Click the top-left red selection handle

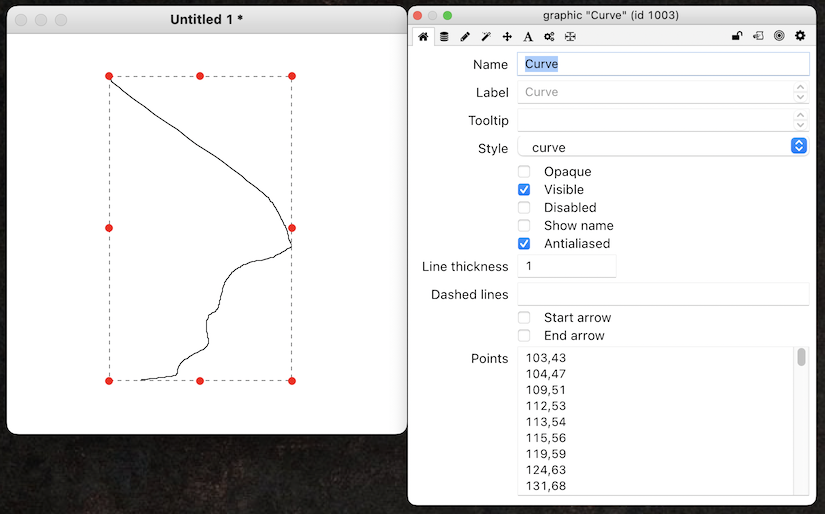tap(109, 76)
